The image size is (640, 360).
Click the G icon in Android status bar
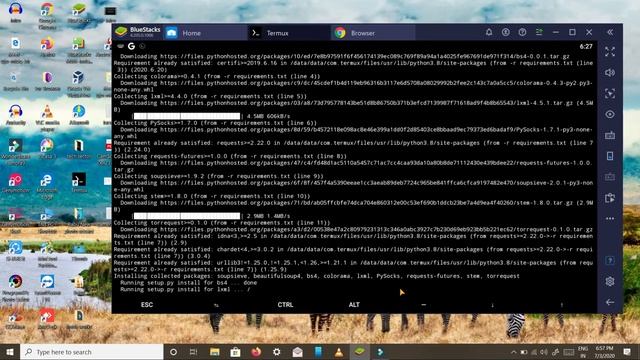pyautogui.click(x=131, y=47)
